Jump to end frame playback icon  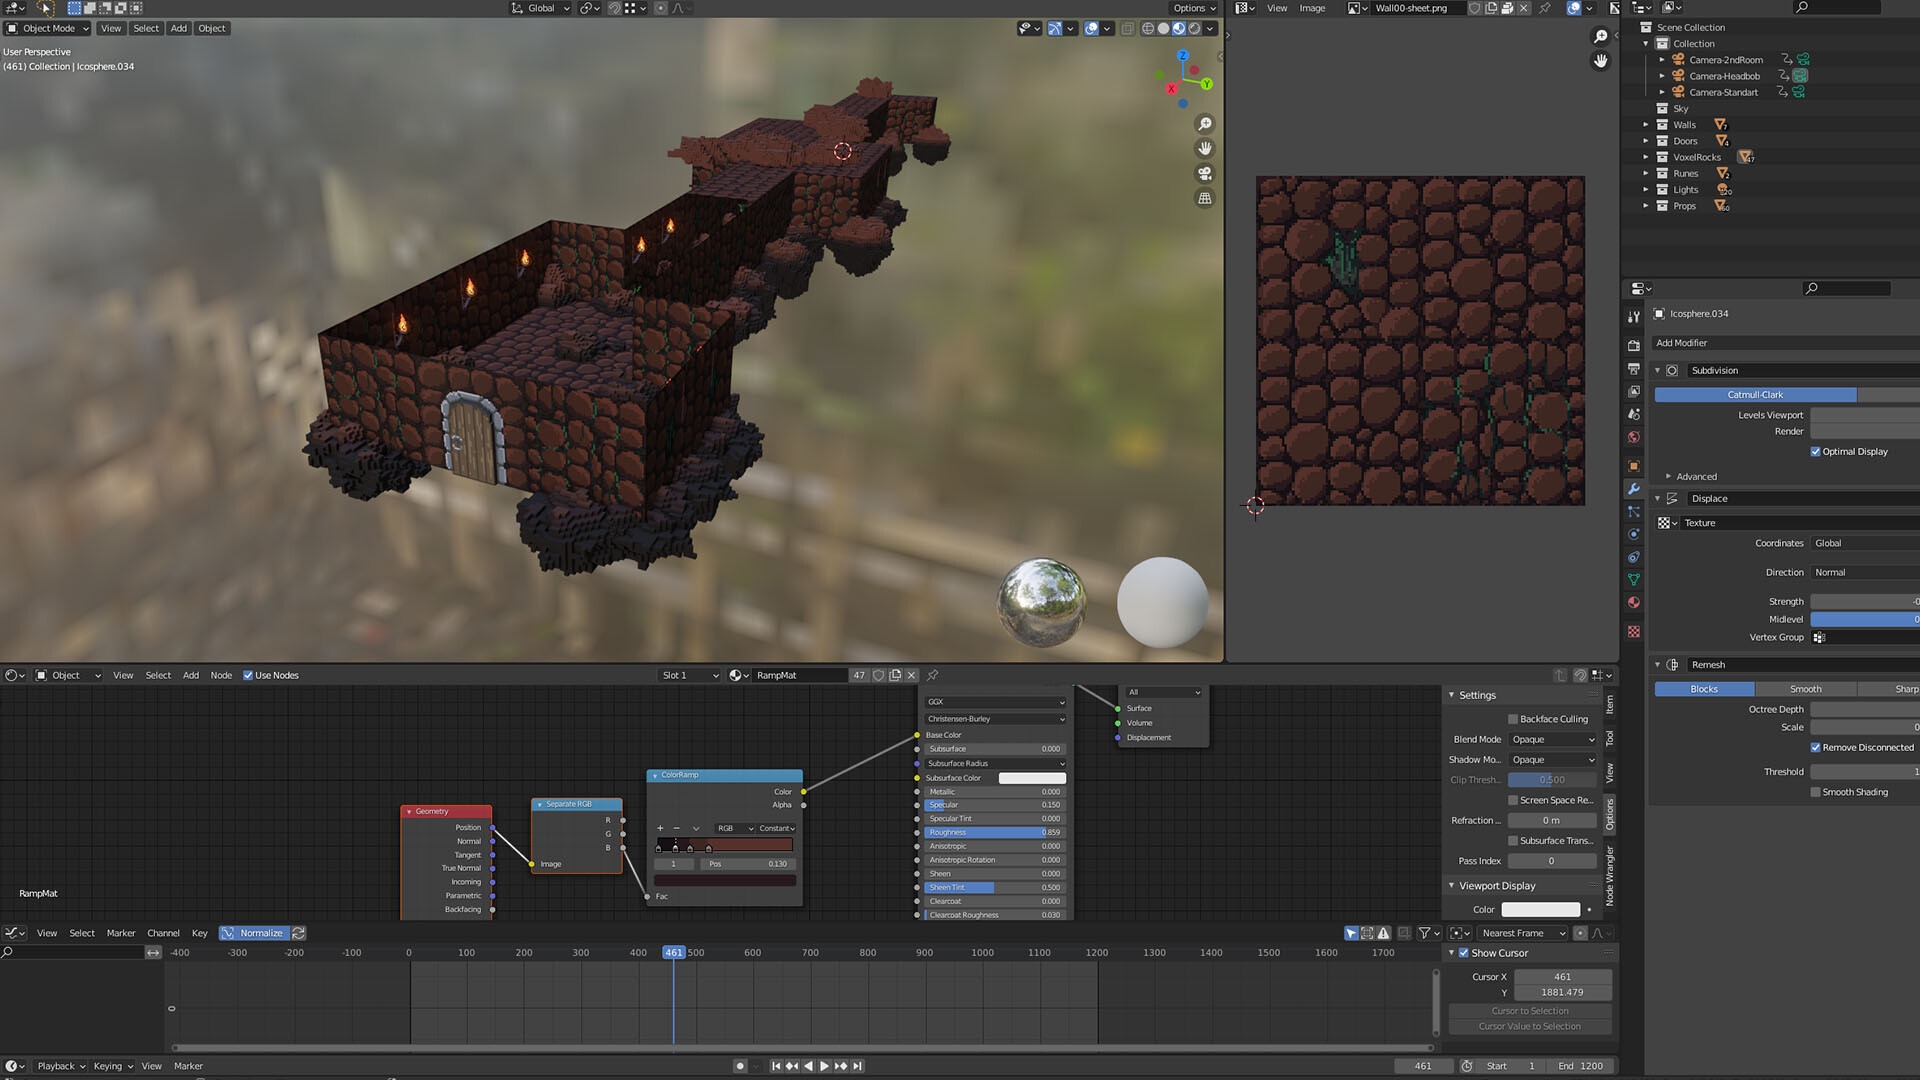click(x=858, y=1066)
